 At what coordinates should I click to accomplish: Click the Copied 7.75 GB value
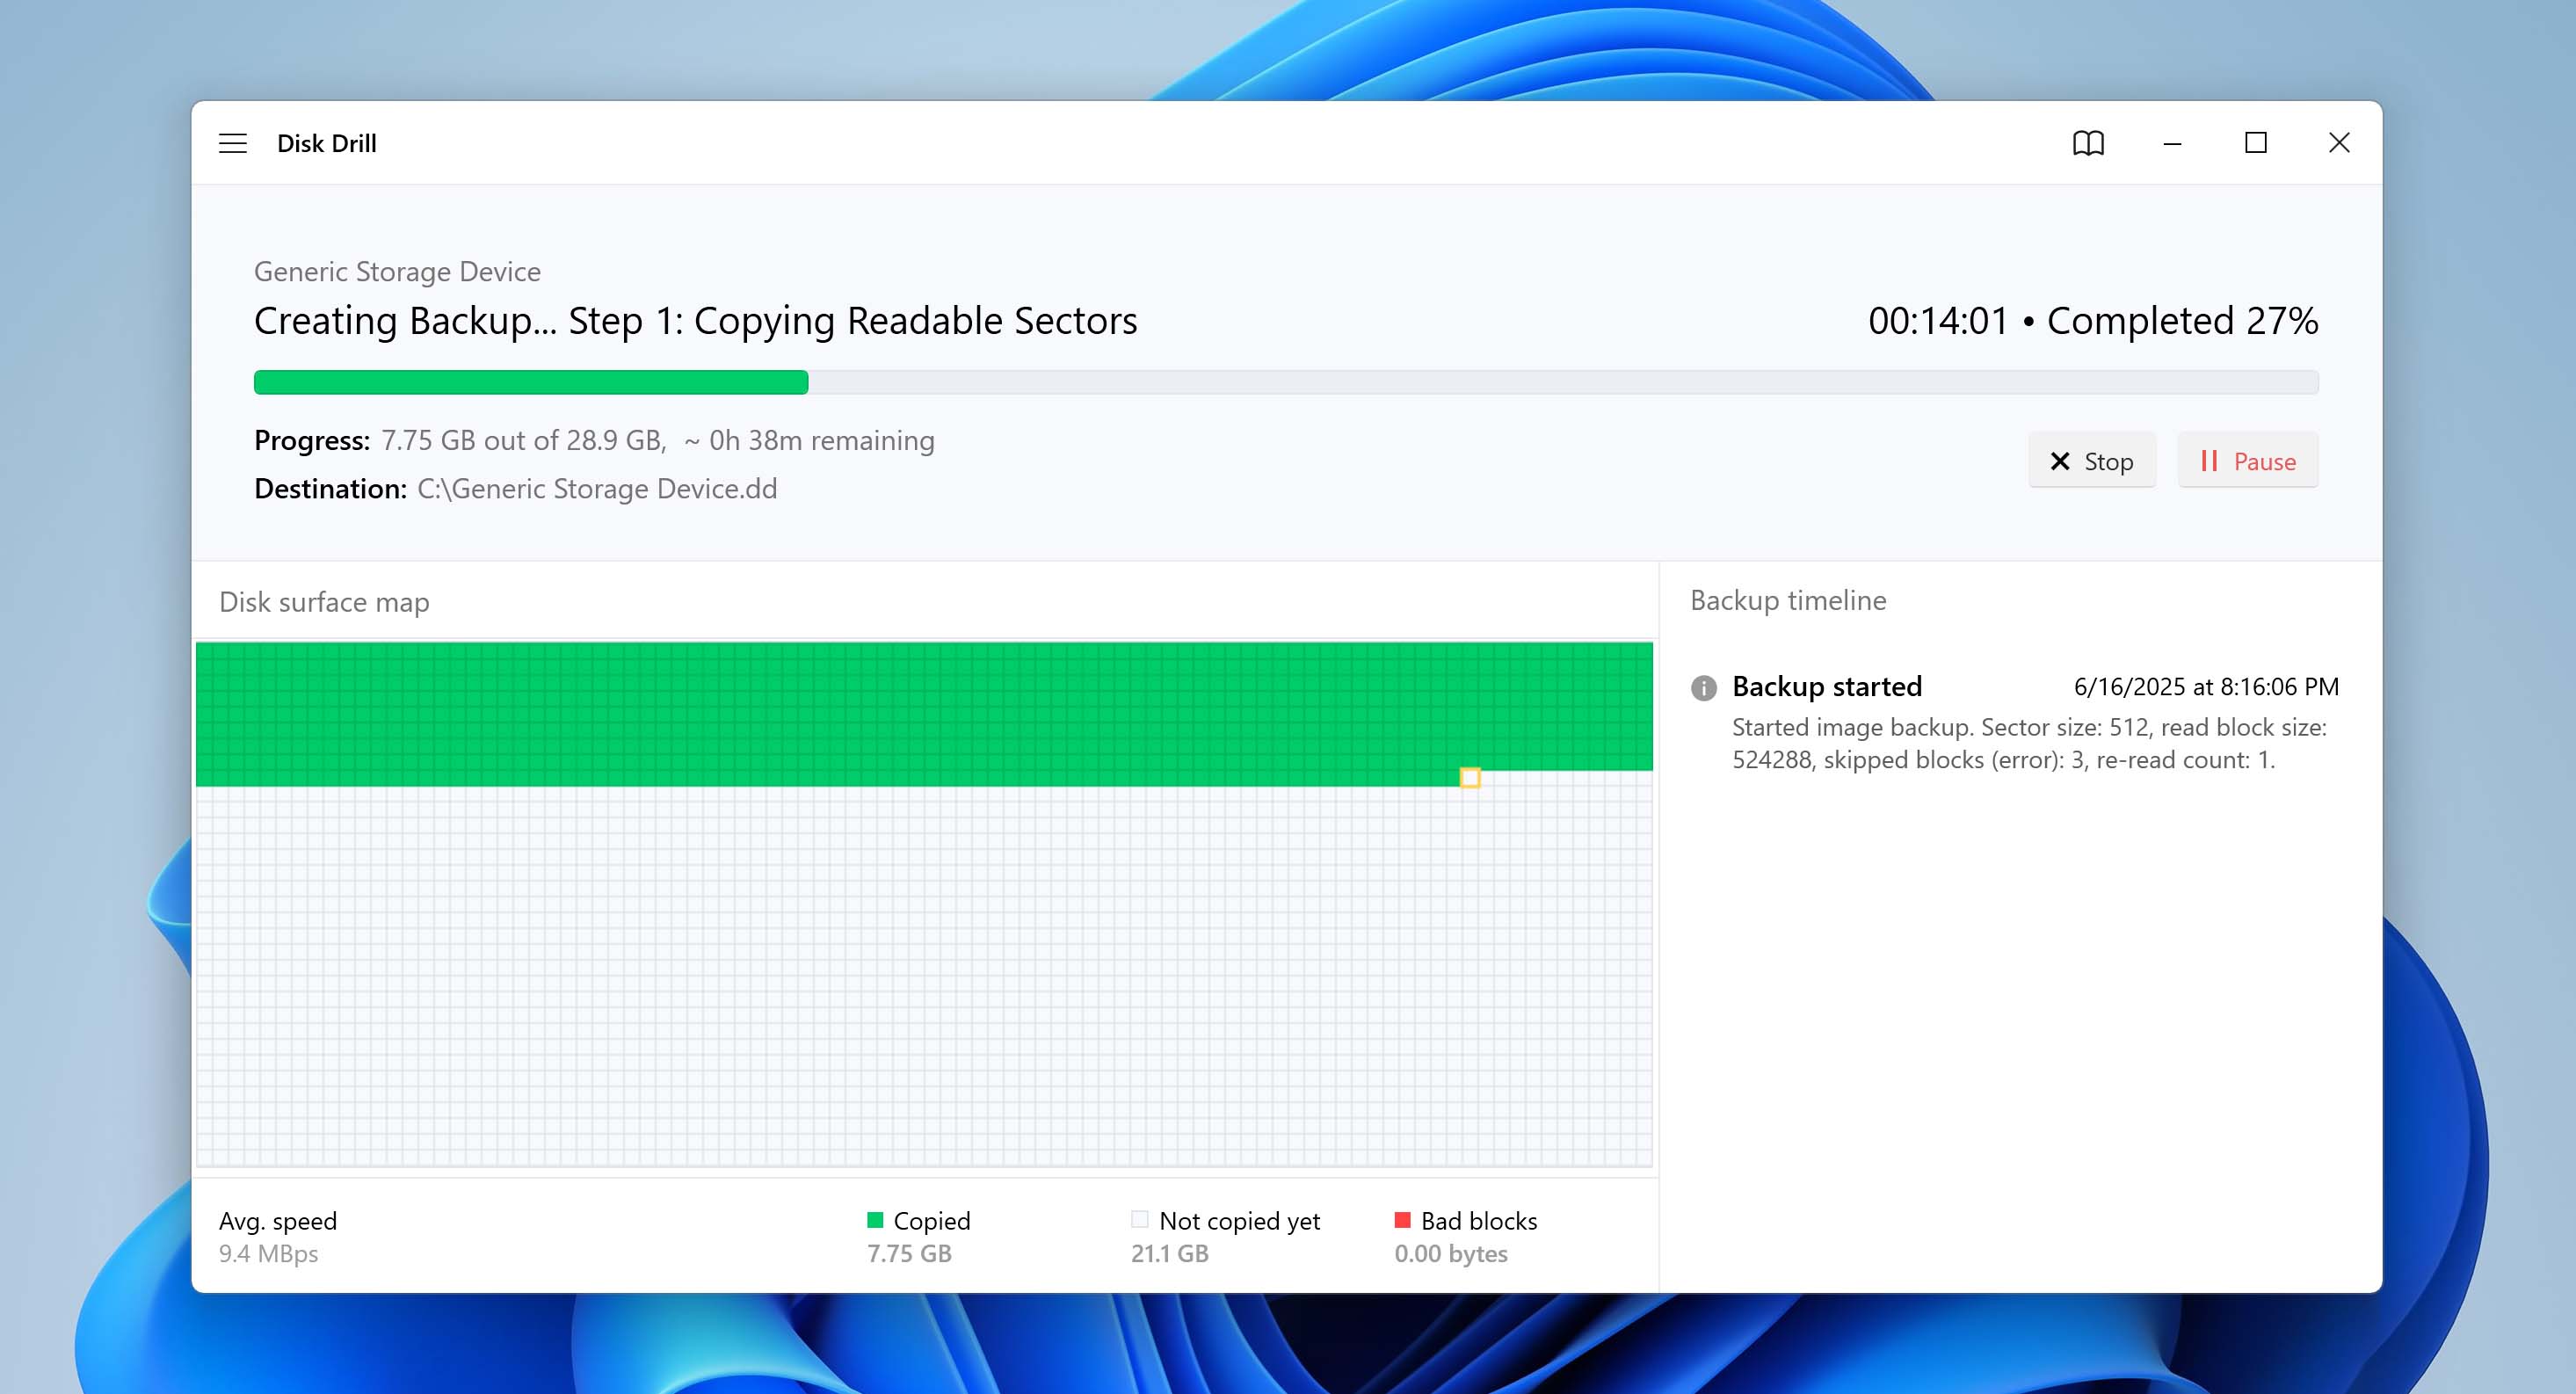908,1253
